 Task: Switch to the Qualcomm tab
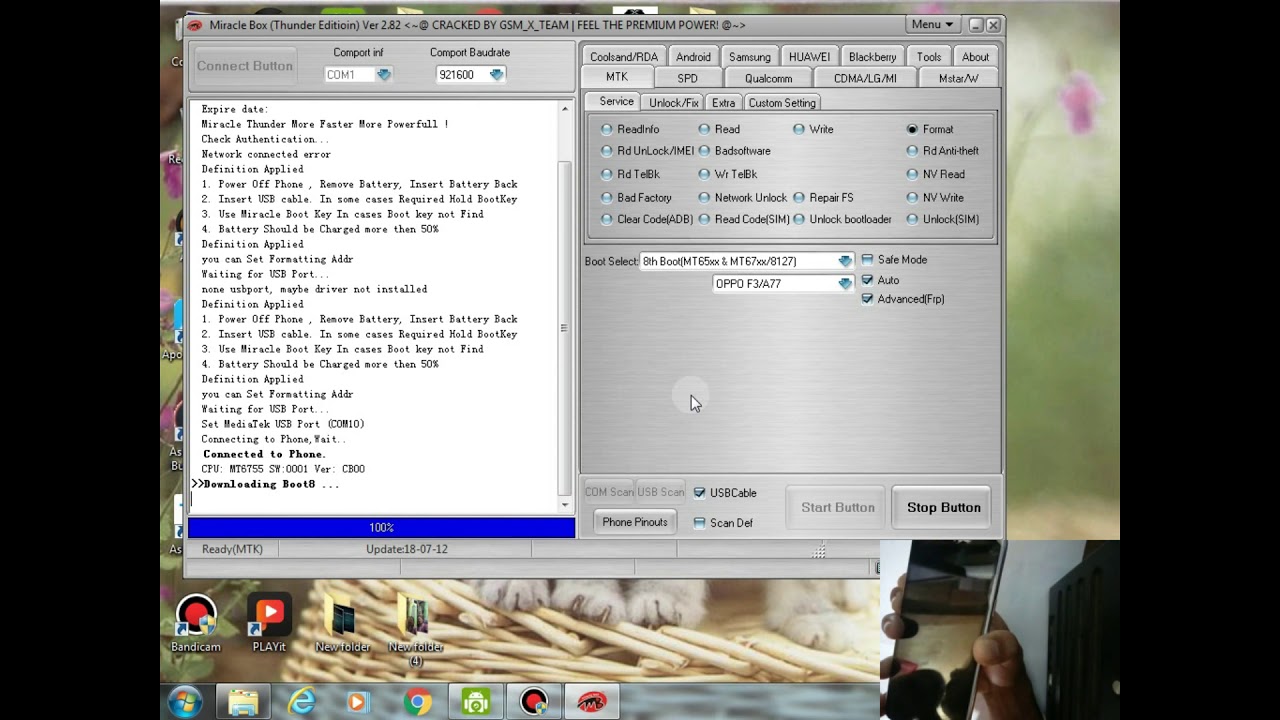pyautogui.click(x=768, y=78)
